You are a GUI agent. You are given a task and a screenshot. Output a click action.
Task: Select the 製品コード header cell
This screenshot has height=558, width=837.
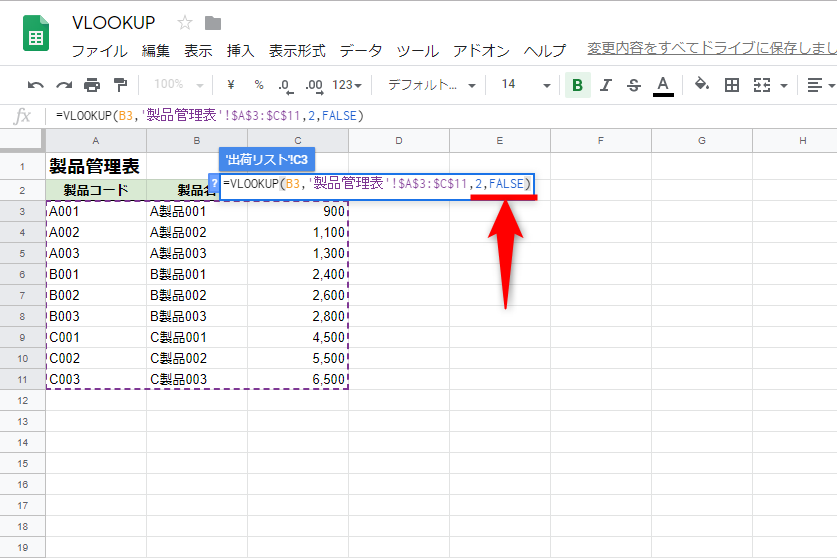click(96, 190)
